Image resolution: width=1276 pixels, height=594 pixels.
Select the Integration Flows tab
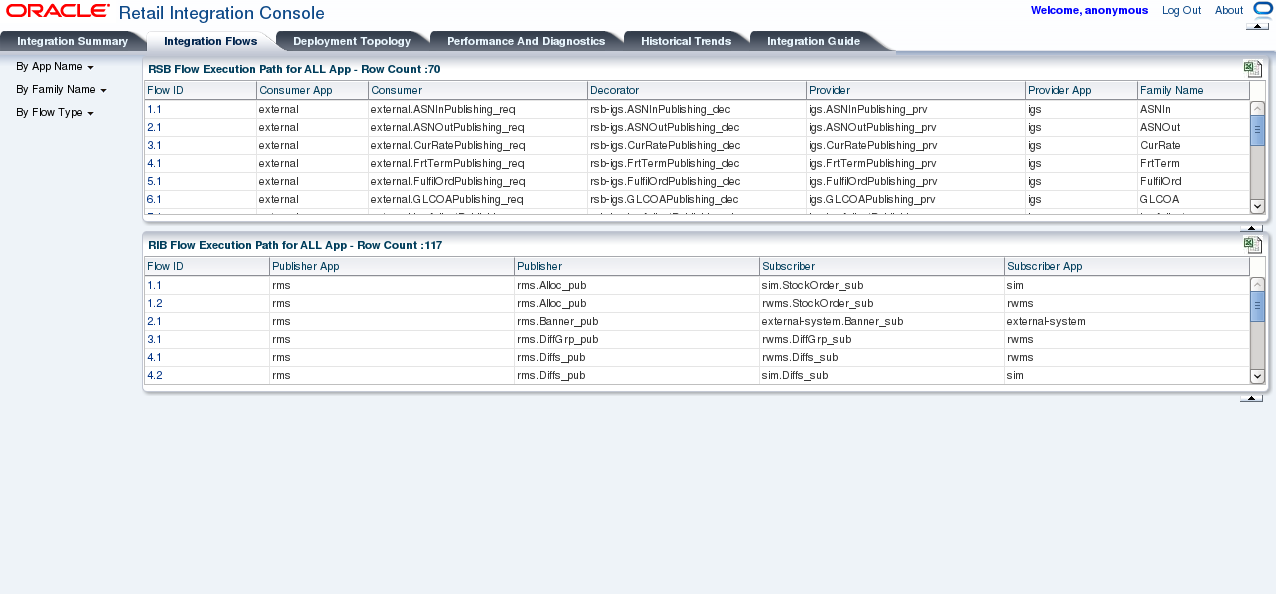(210, 42)
